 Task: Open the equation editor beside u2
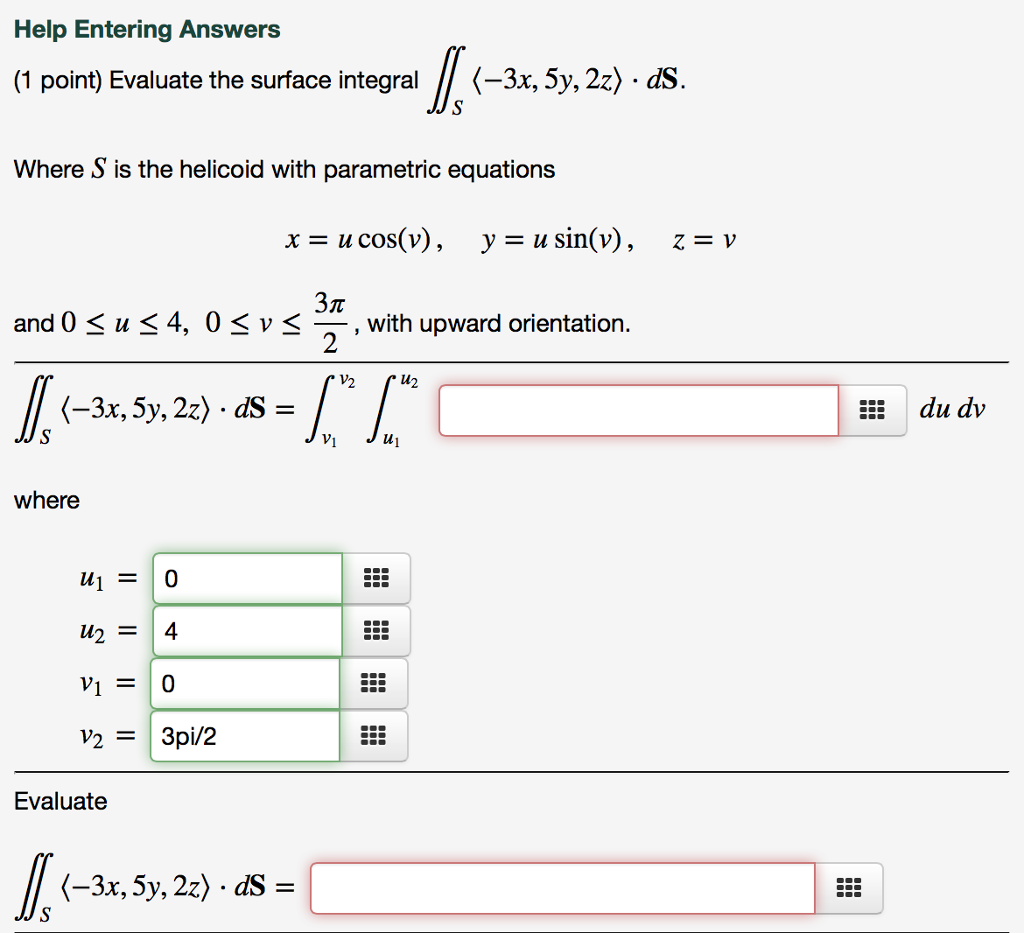[x=374, y=630]
